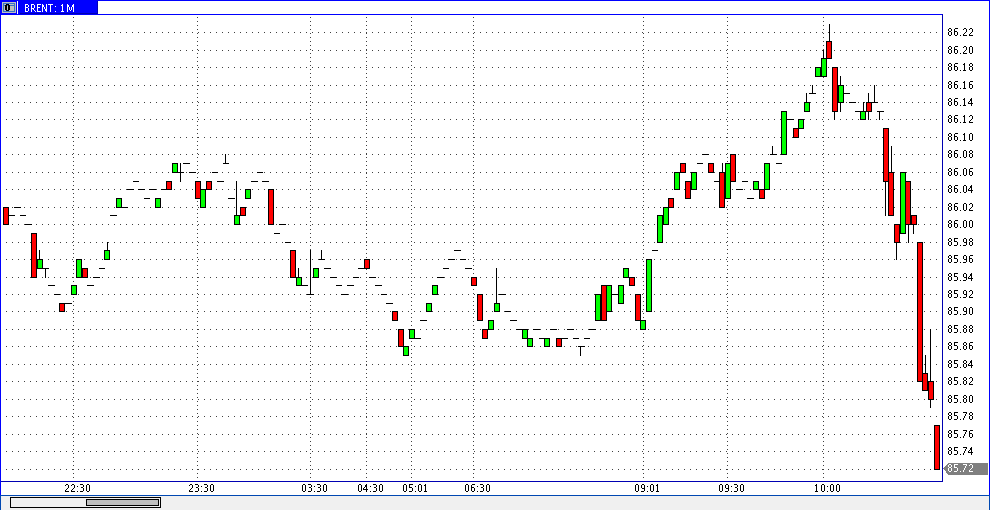Click the 04:30 time axis label

[371, 489]
